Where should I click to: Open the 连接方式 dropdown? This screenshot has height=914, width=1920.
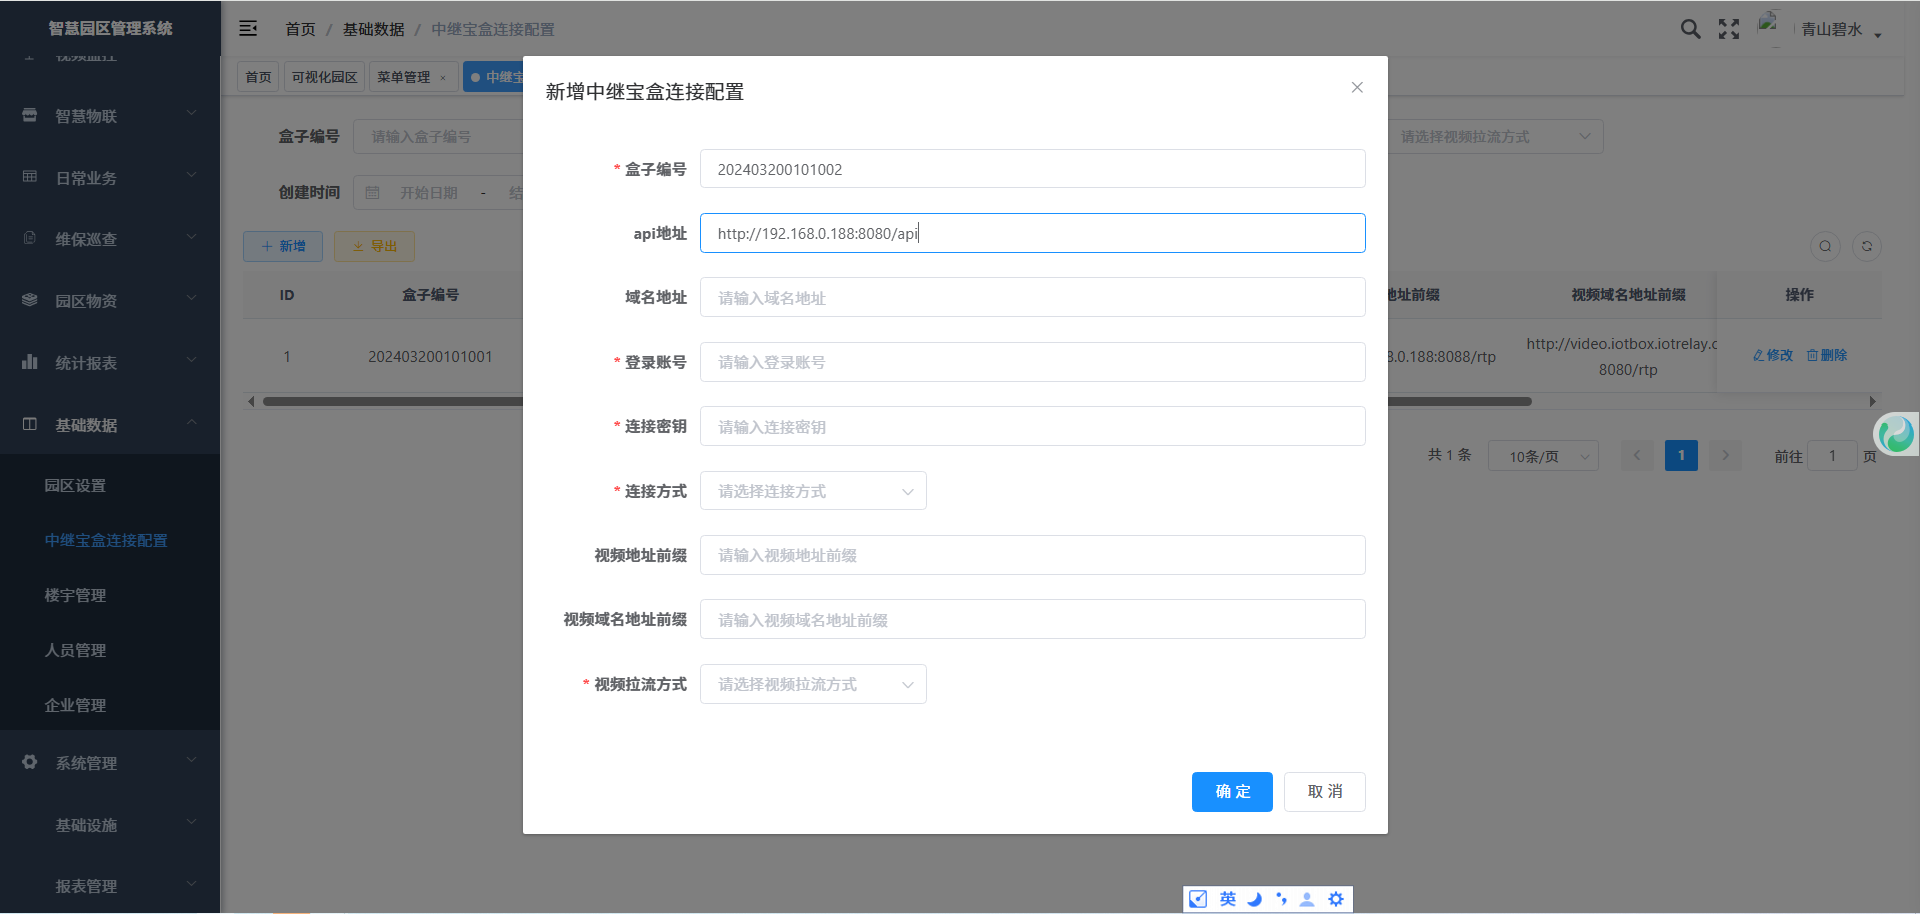813,491
